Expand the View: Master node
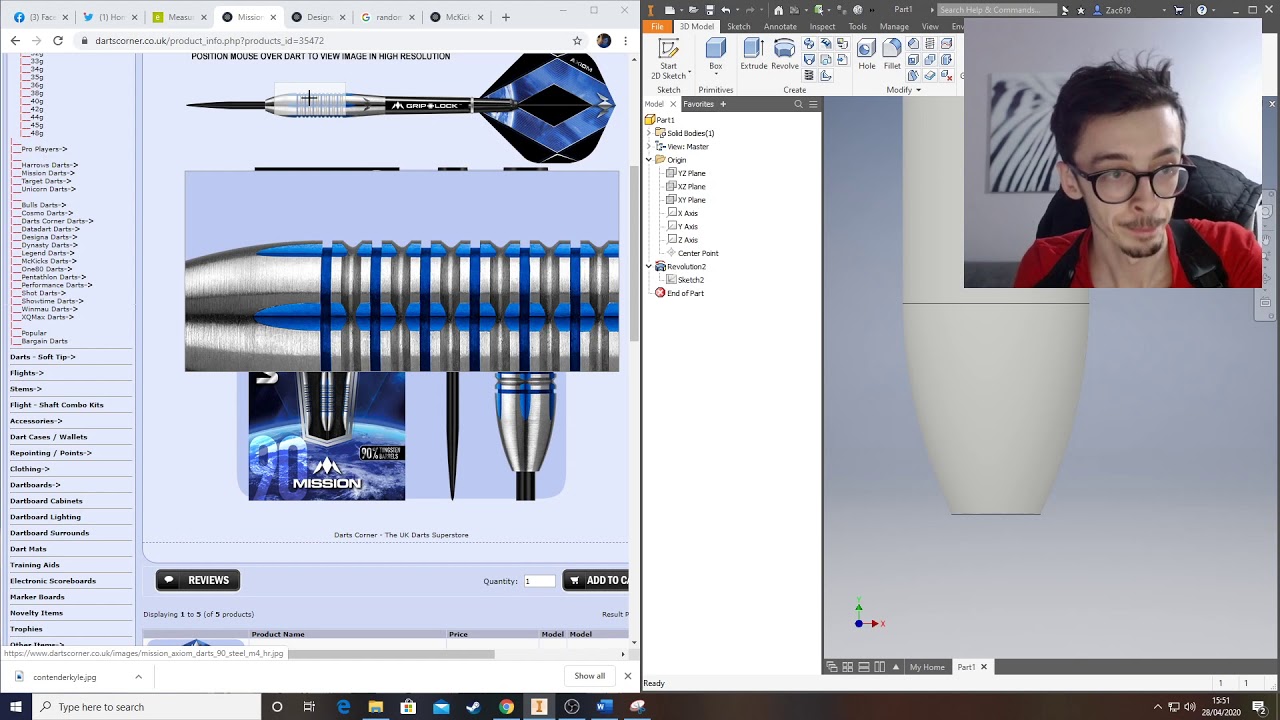This screenshot has width=1280, height=720. click(x=648, y=146)
